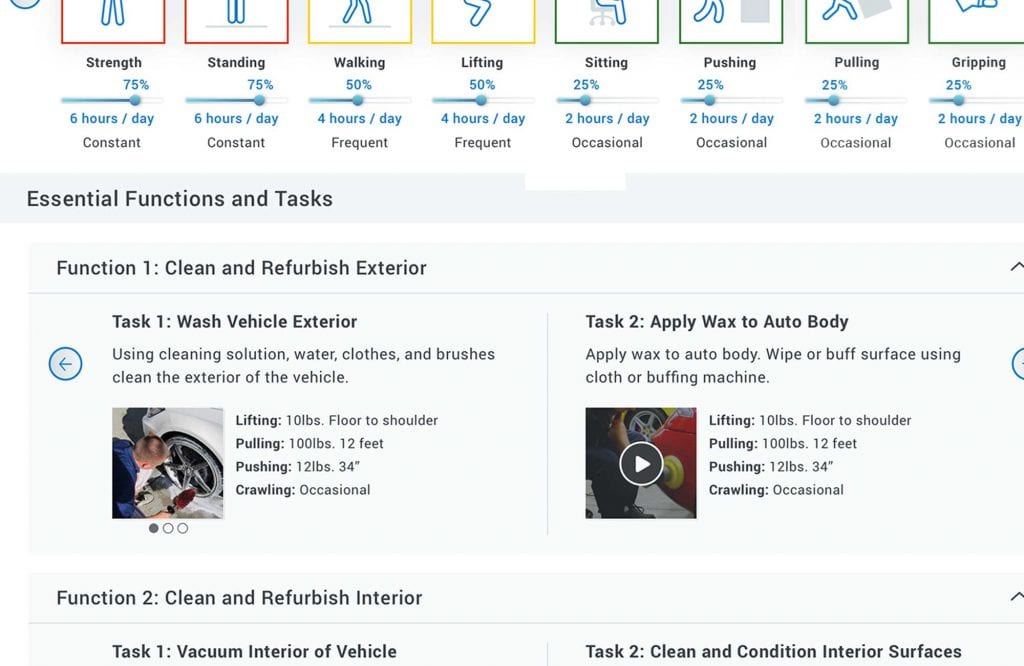Screen dimensions: 1024x666
Task: Select second image carousel dot
Action: coord(168,528)
